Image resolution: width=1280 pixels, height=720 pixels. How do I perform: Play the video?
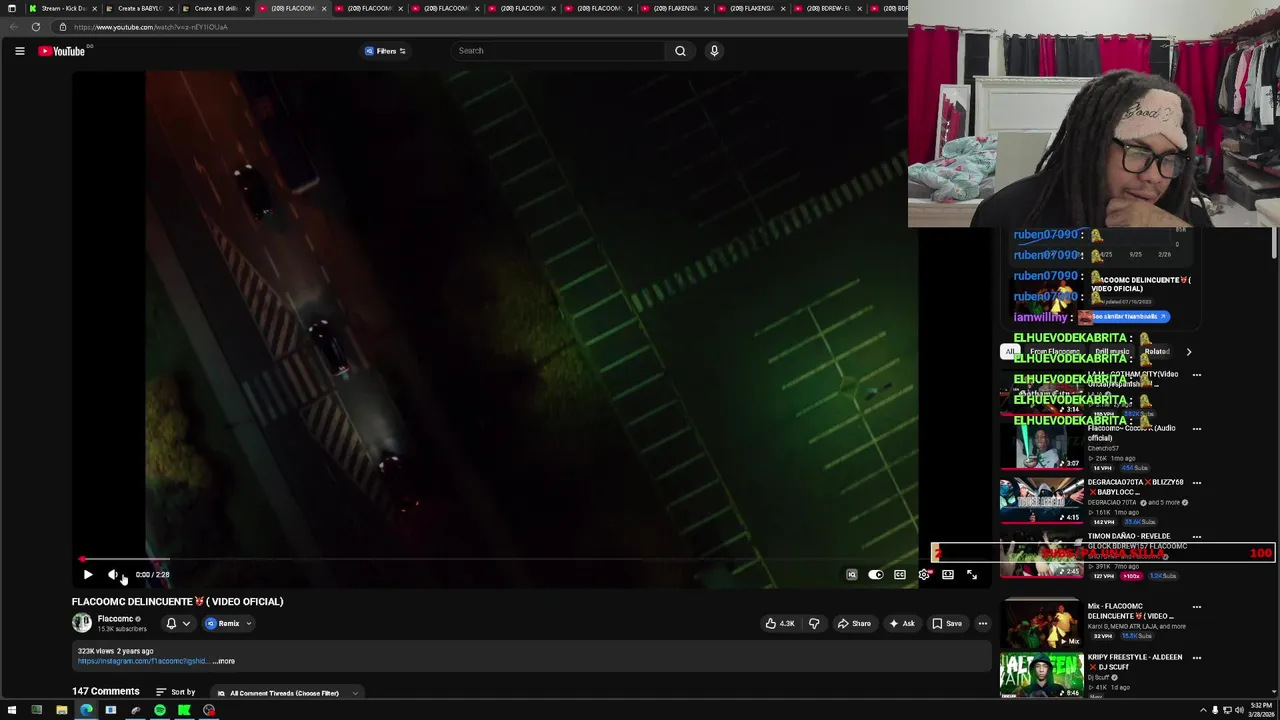point(87,575)
